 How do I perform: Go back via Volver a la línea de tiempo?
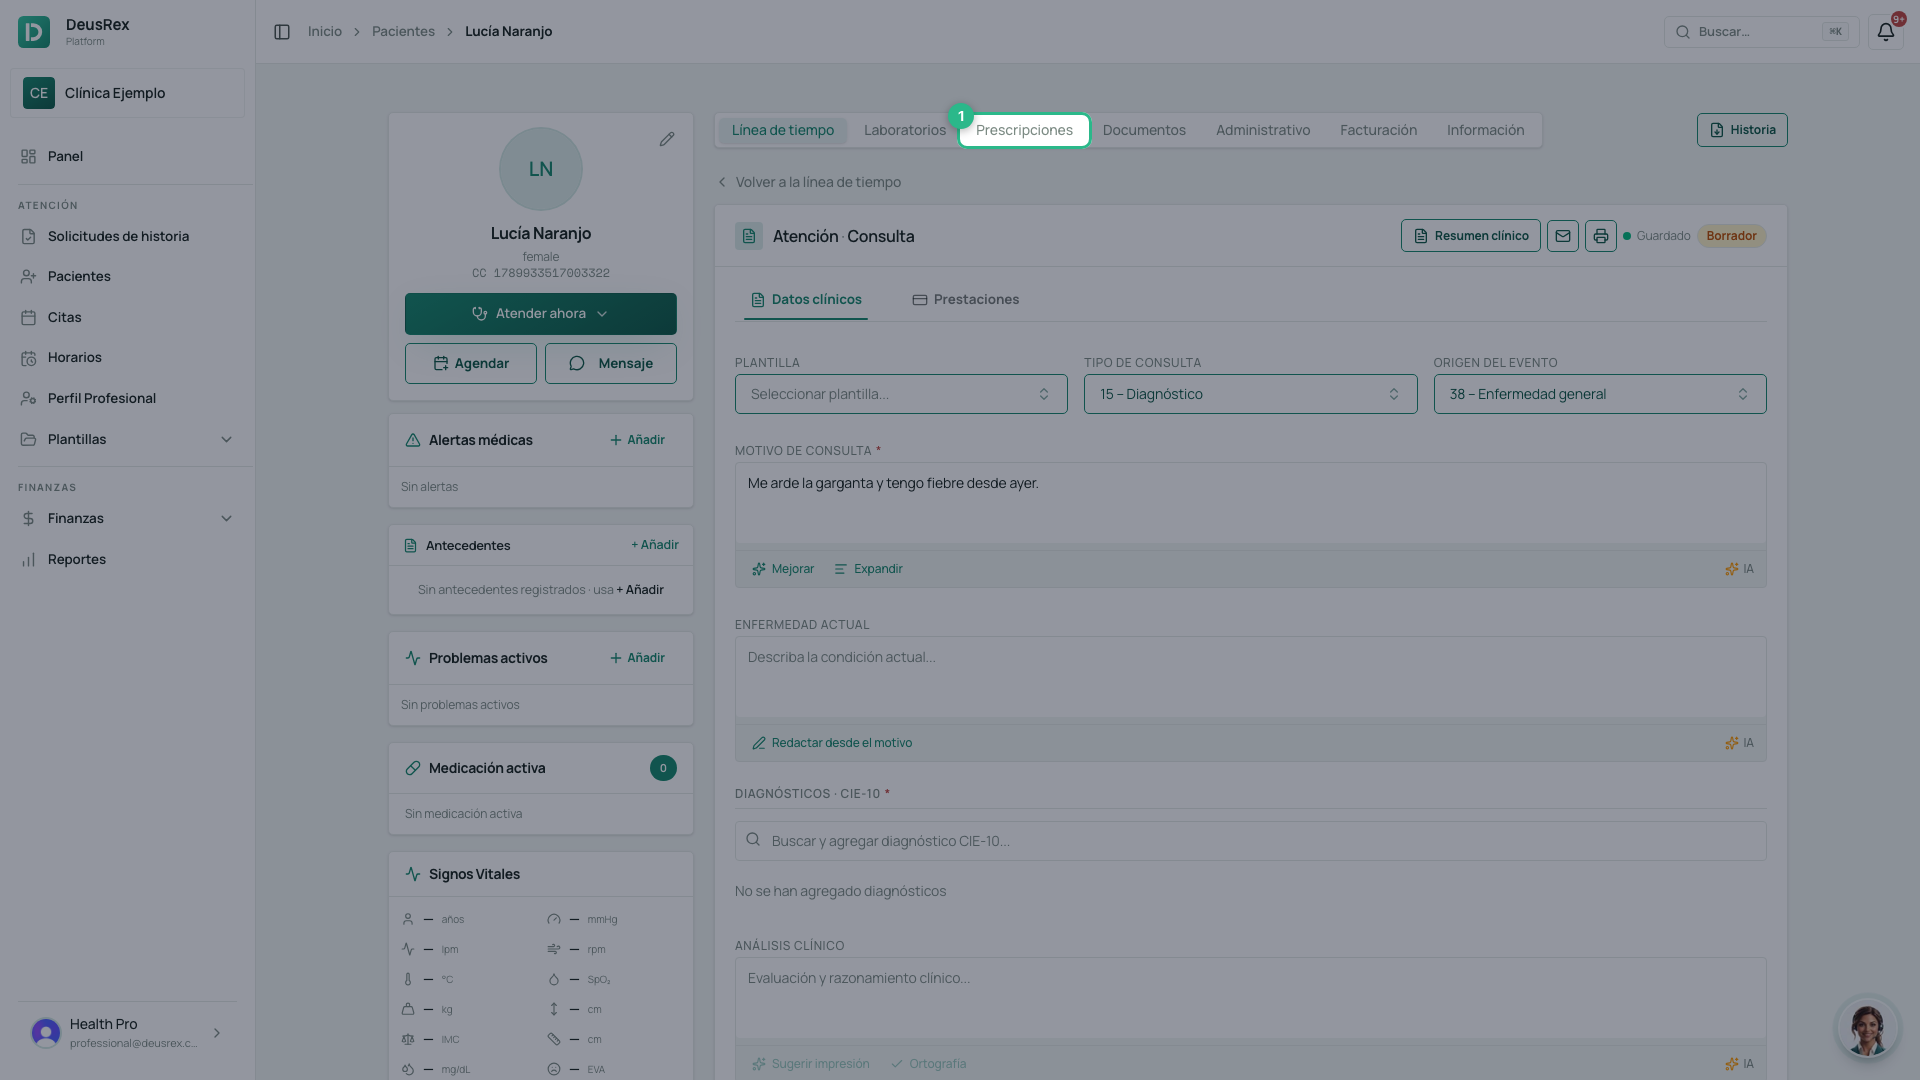[x=809, y=182]
